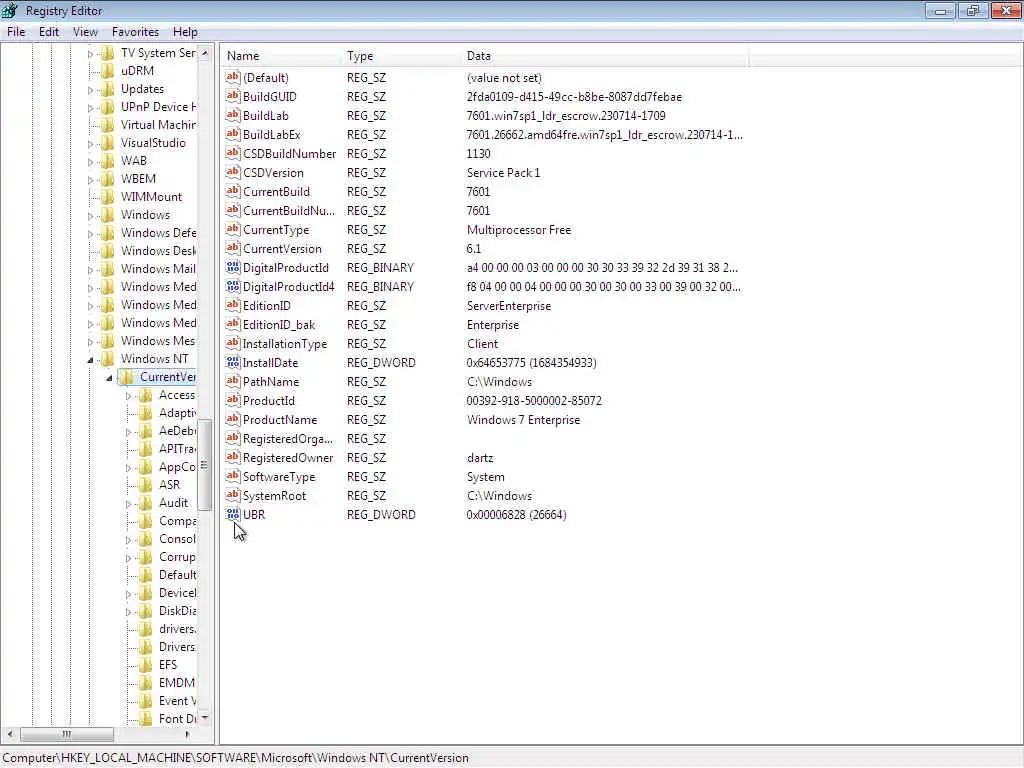Select the Windows key in tree
1024x768 pixels.
click(x=145, y=215)
